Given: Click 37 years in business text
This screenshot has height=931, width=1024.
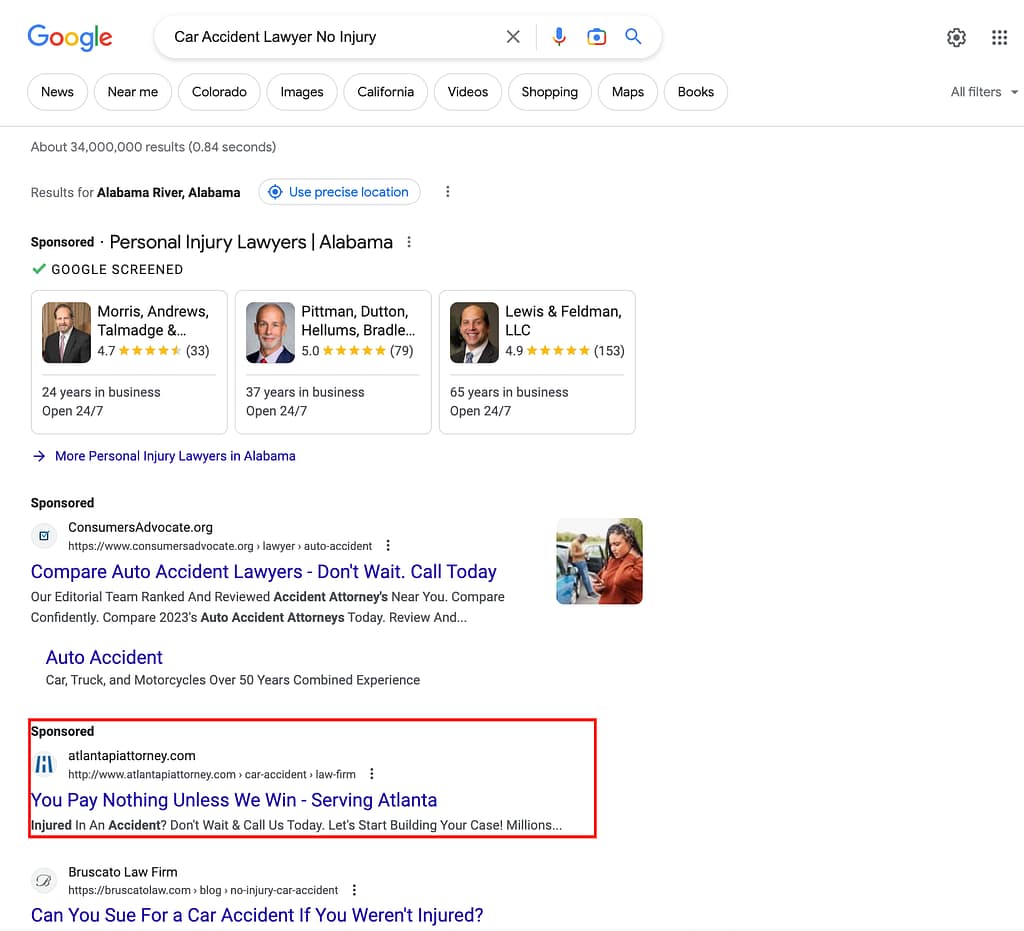Looking at the screenshot, I should tap(305, 392).
